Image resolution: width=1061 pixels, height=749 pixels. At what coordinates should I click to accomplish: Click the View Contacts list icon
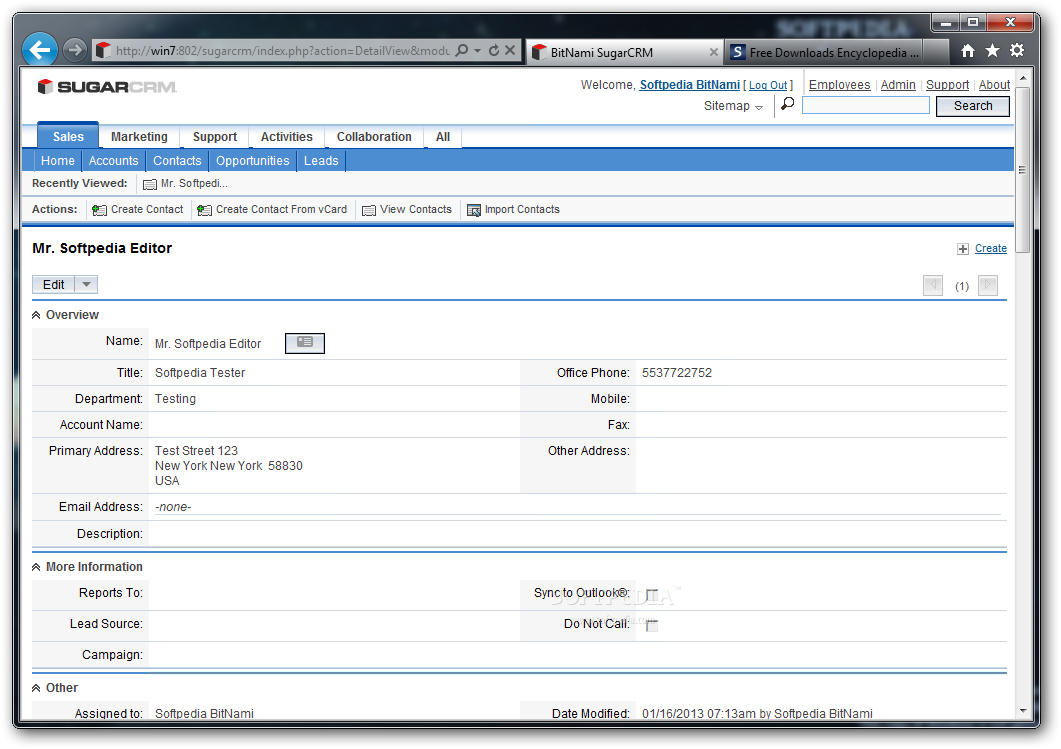click(369, 210)
